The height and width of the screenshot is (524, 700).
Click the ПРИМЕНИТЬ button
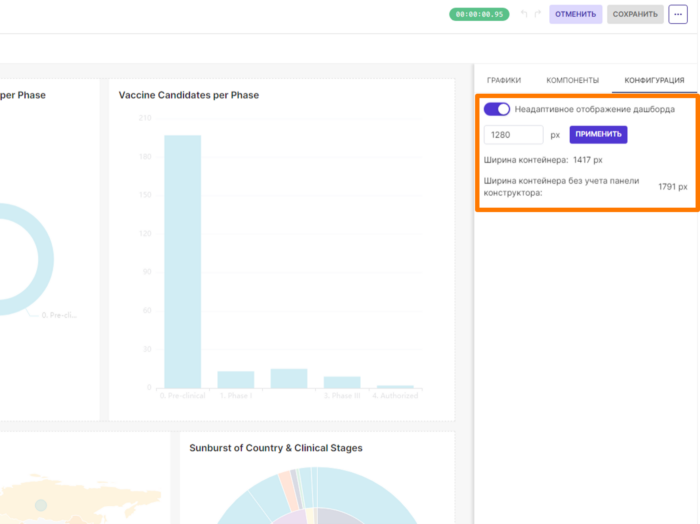598,134
